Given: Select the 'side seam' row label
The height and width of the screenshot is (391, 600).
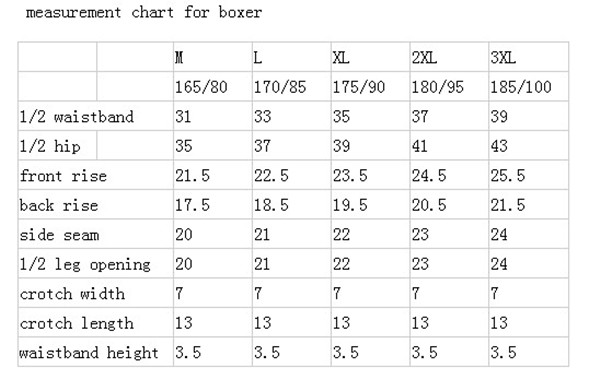Looking at the screenshot, I should [59, 235].
